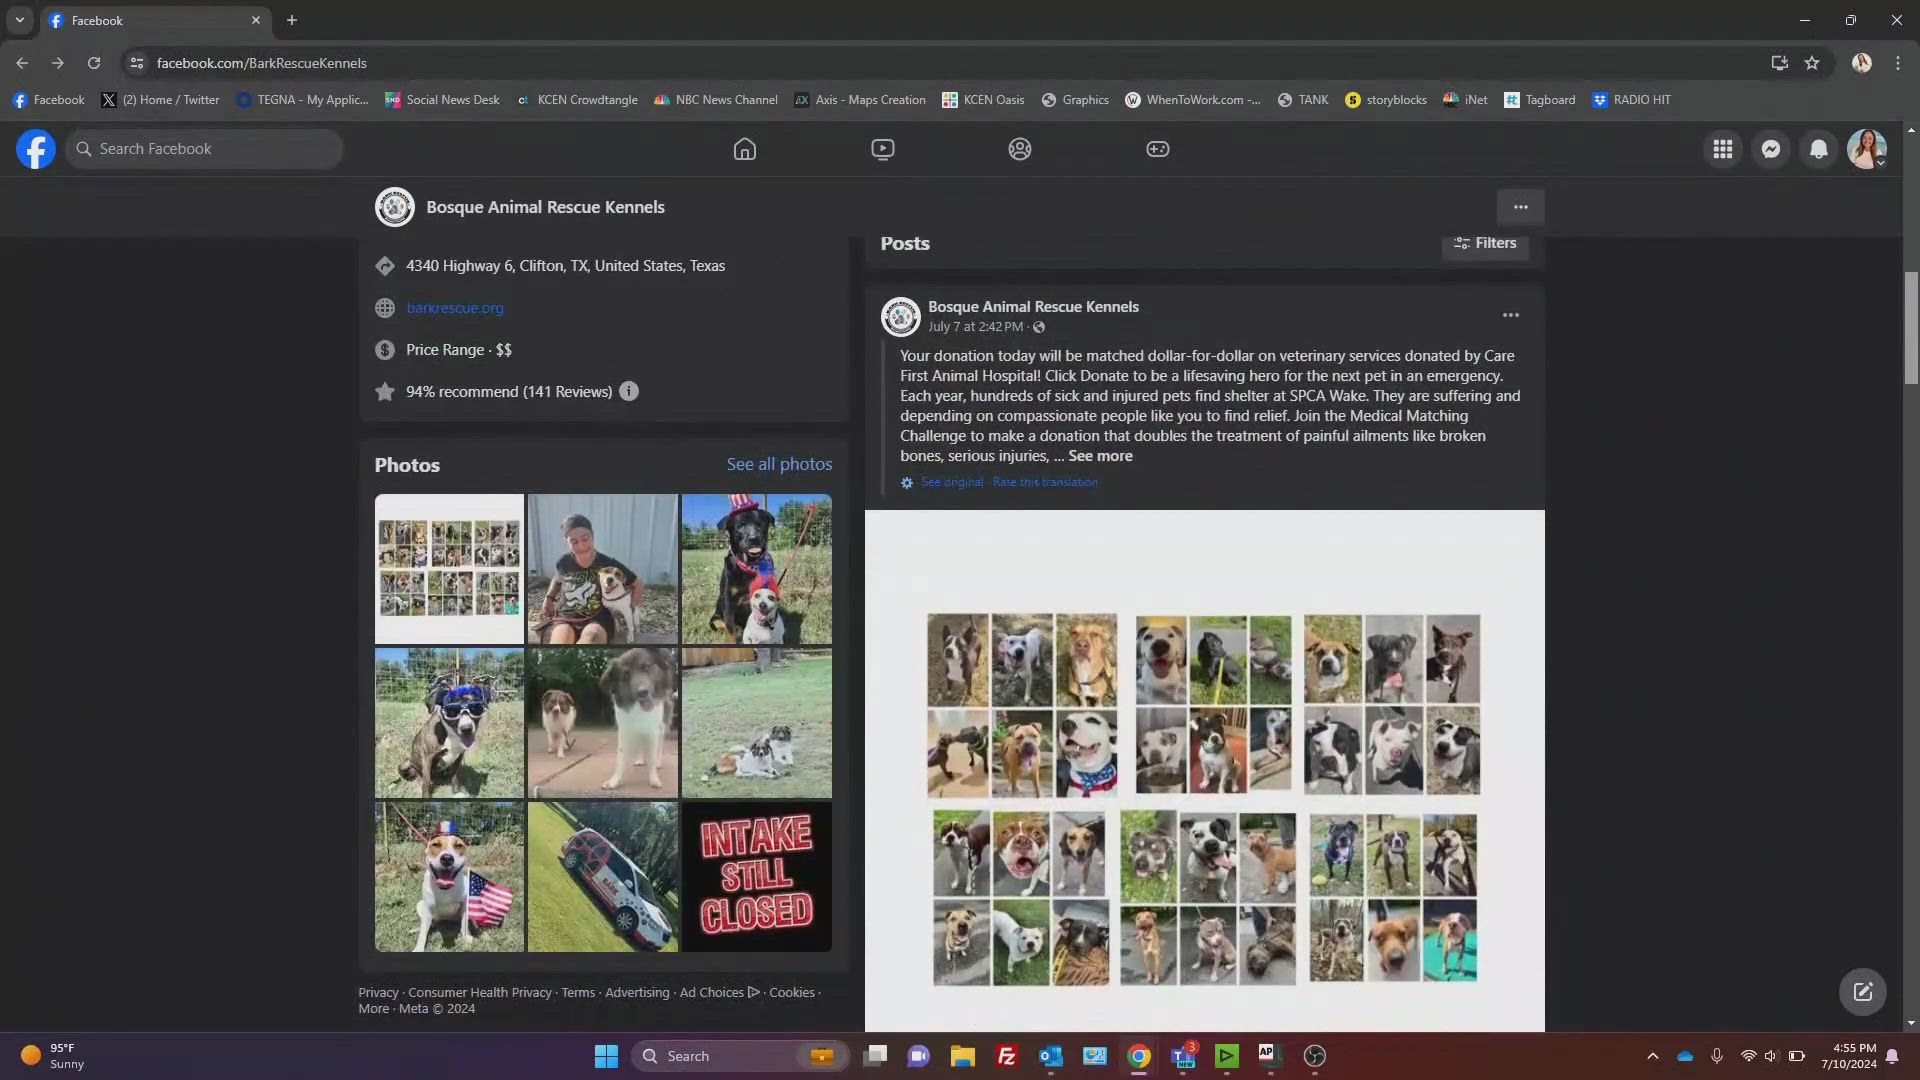The height and width of the screenshot is (1080, 1920).
Task: Click See all photos link
Action: 778,464
